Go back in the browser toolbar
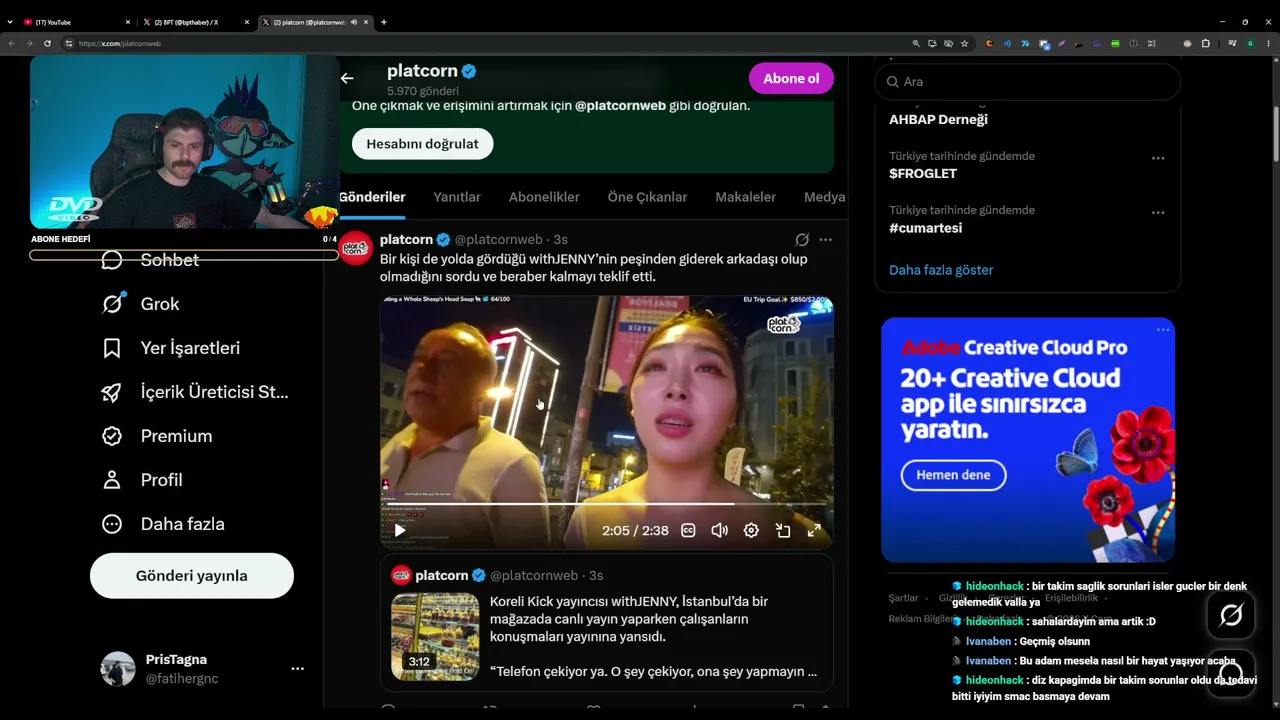The height and width of the screenshot is (720, 1280). click(11, 44)
